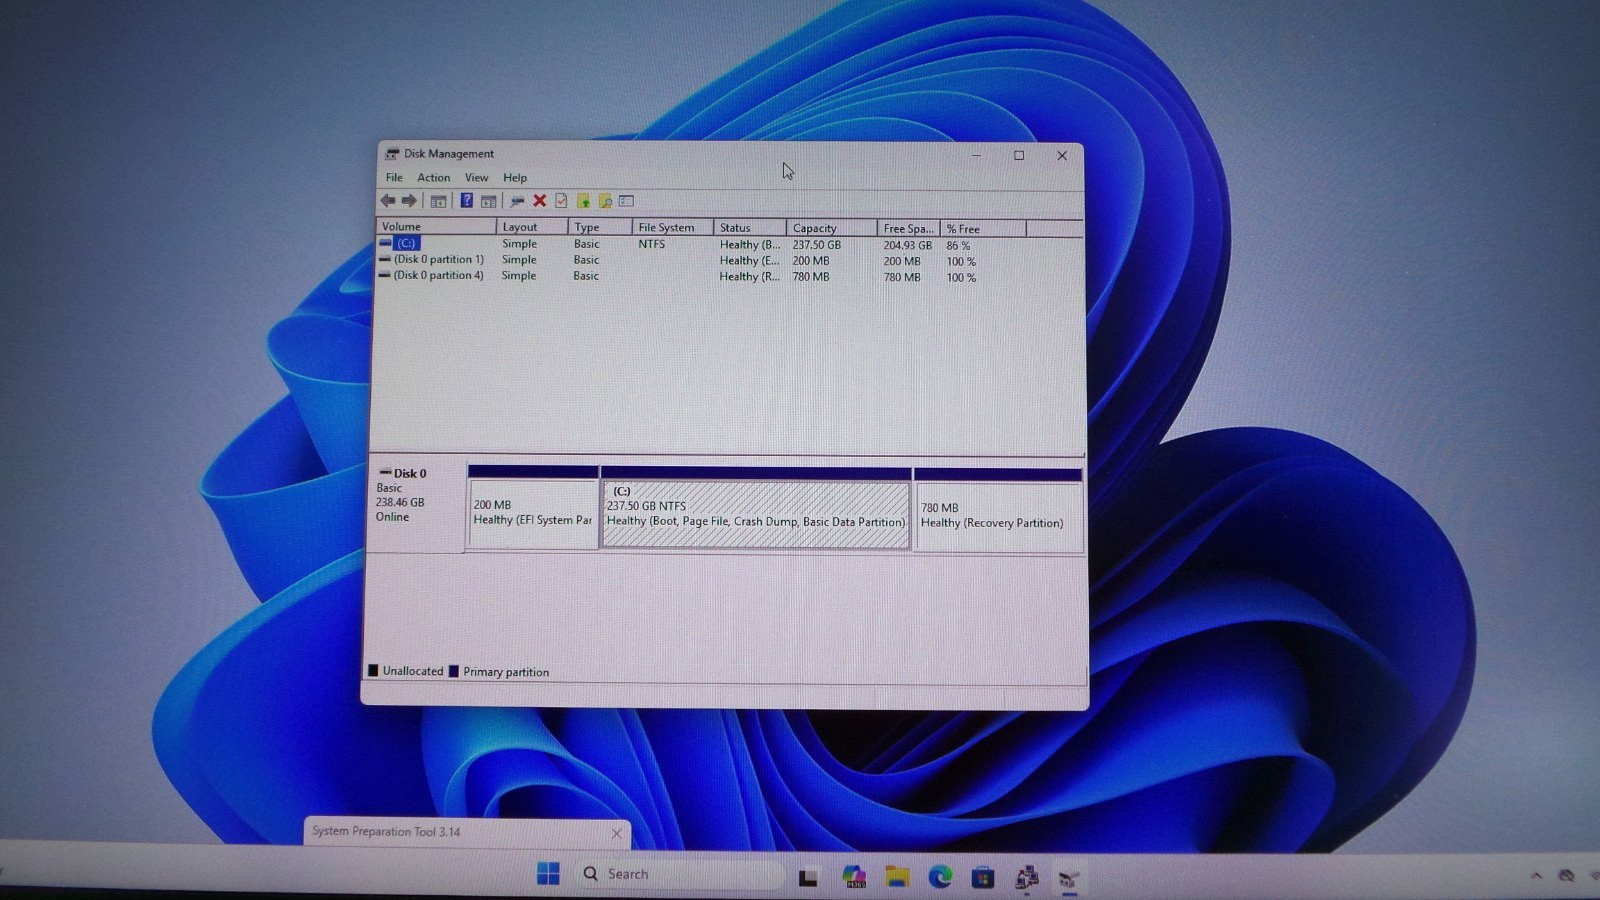Click the folder with magnifier toolbar icon
The height and width of the screenshot is (900, 1600).
(605, 201)
